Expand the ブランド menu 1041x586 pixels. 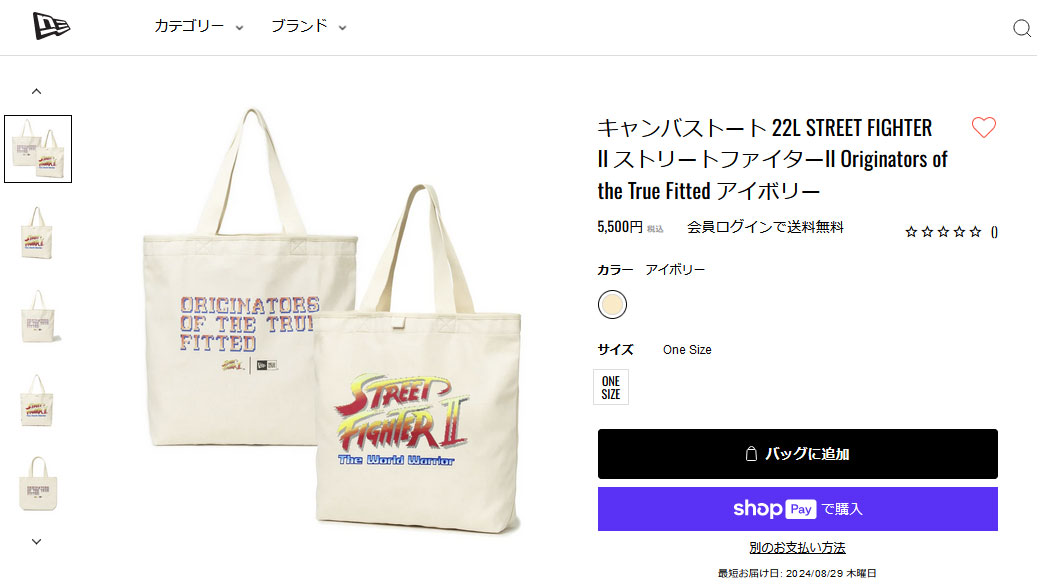click(x=309, y=27)
